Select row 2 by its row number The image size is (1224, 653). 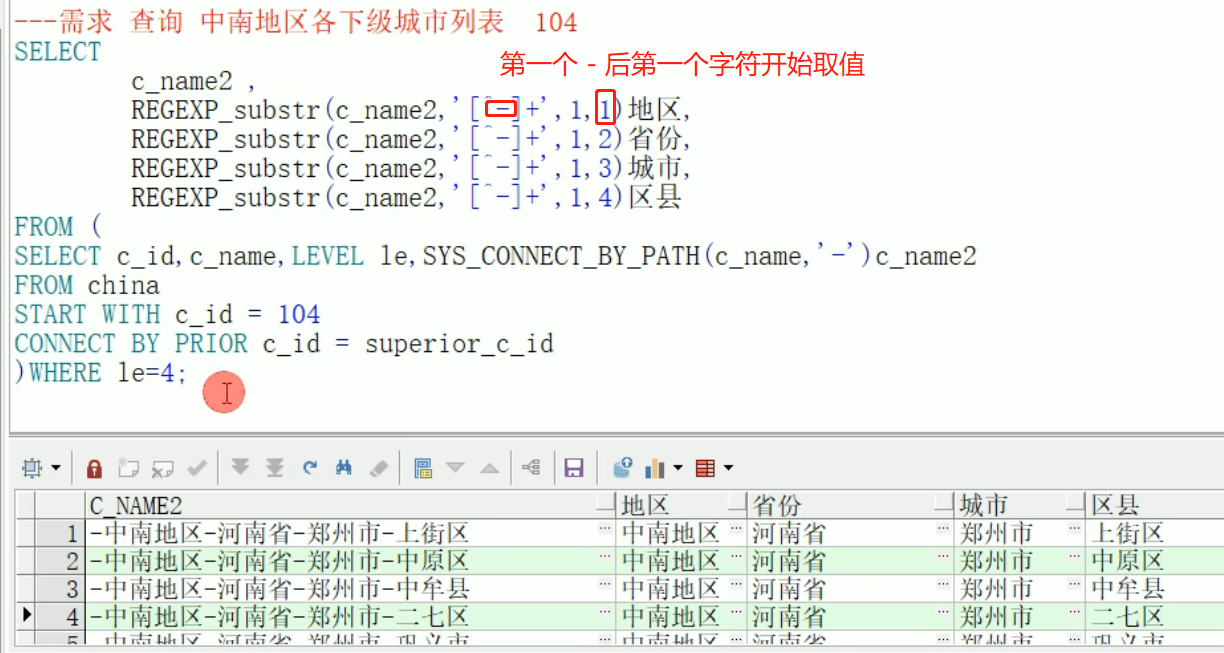point(61,561)
